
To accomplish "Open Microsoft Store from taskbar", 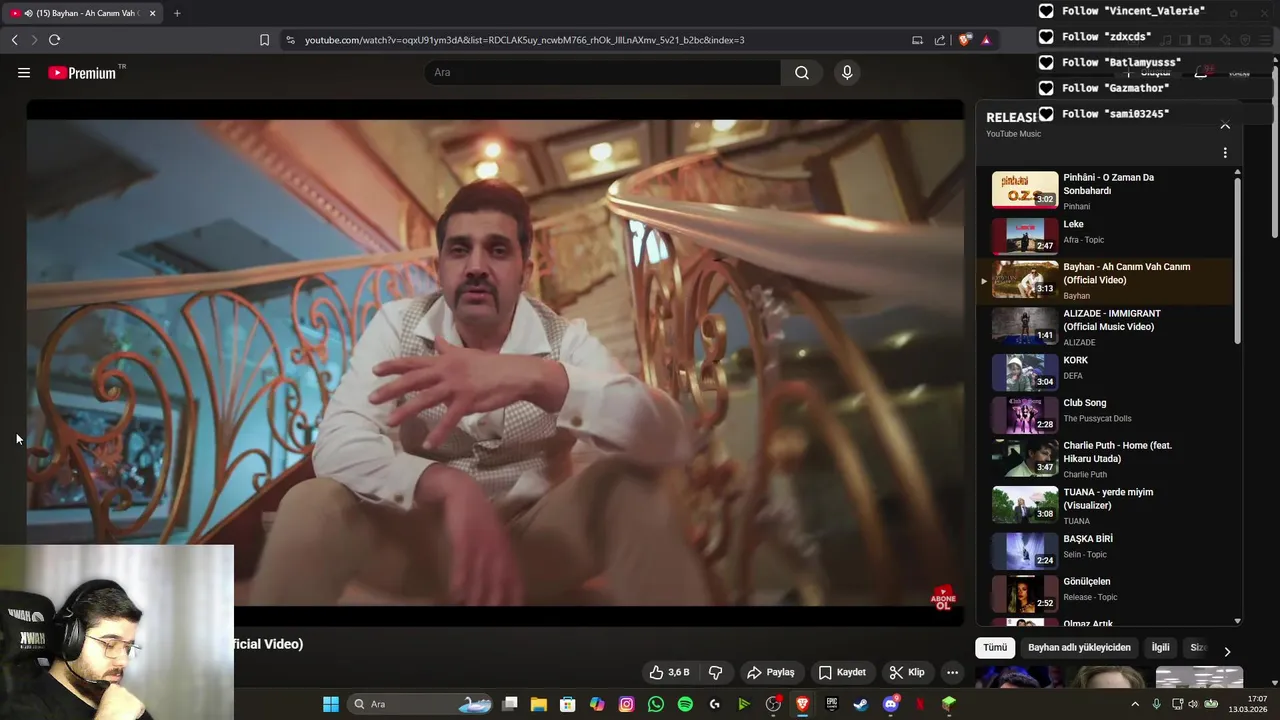I will 568,704.
